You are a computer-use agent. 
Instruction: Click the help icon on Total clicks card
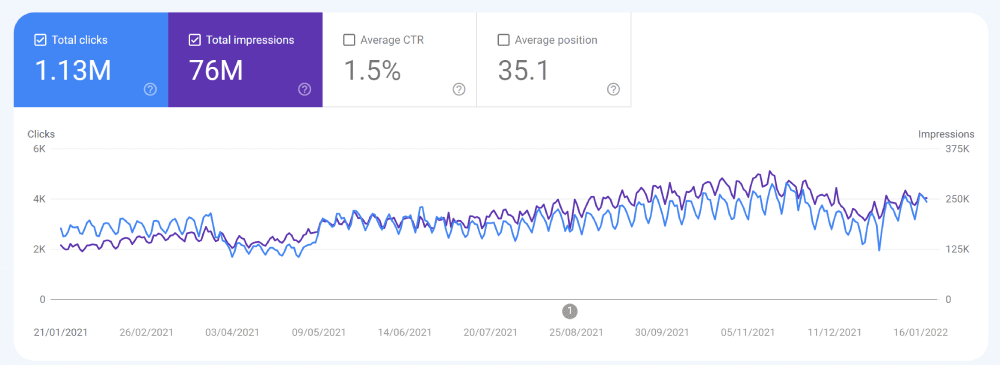pyautogui.click(x=151, y=89)
